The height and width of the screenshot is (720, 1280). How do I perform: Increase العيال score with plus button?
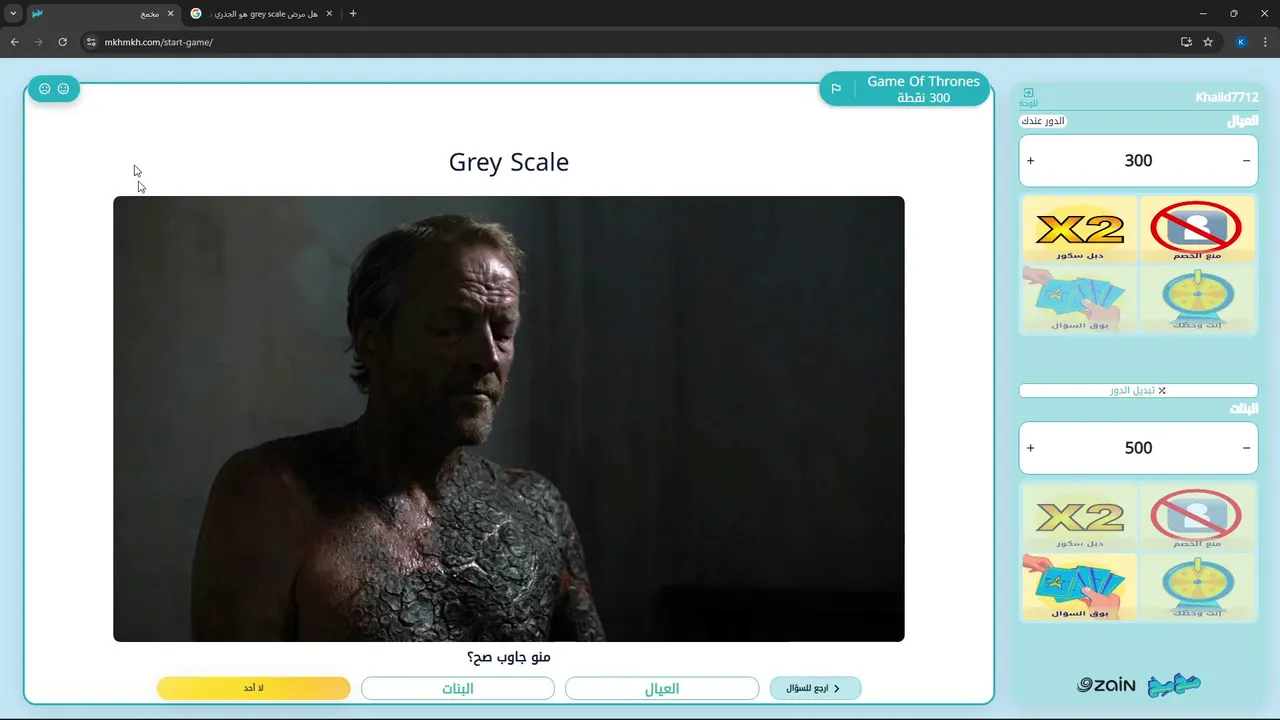click(x=1030, y=160)
